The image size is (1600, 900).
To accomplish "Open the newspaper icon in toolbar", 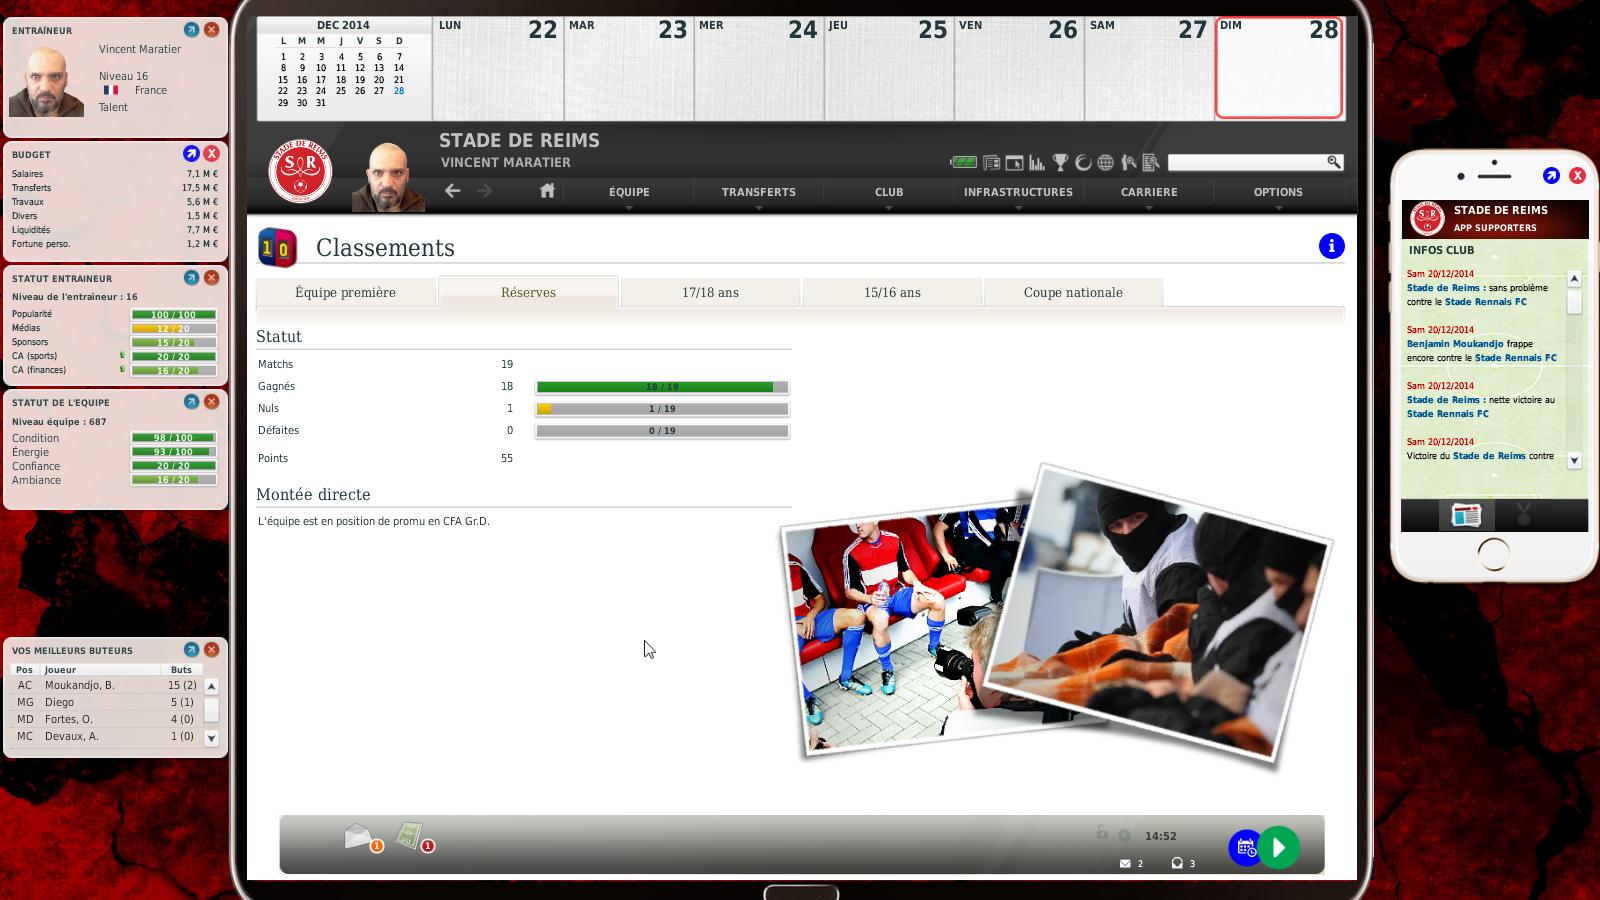I will click(x=991, y=162).
